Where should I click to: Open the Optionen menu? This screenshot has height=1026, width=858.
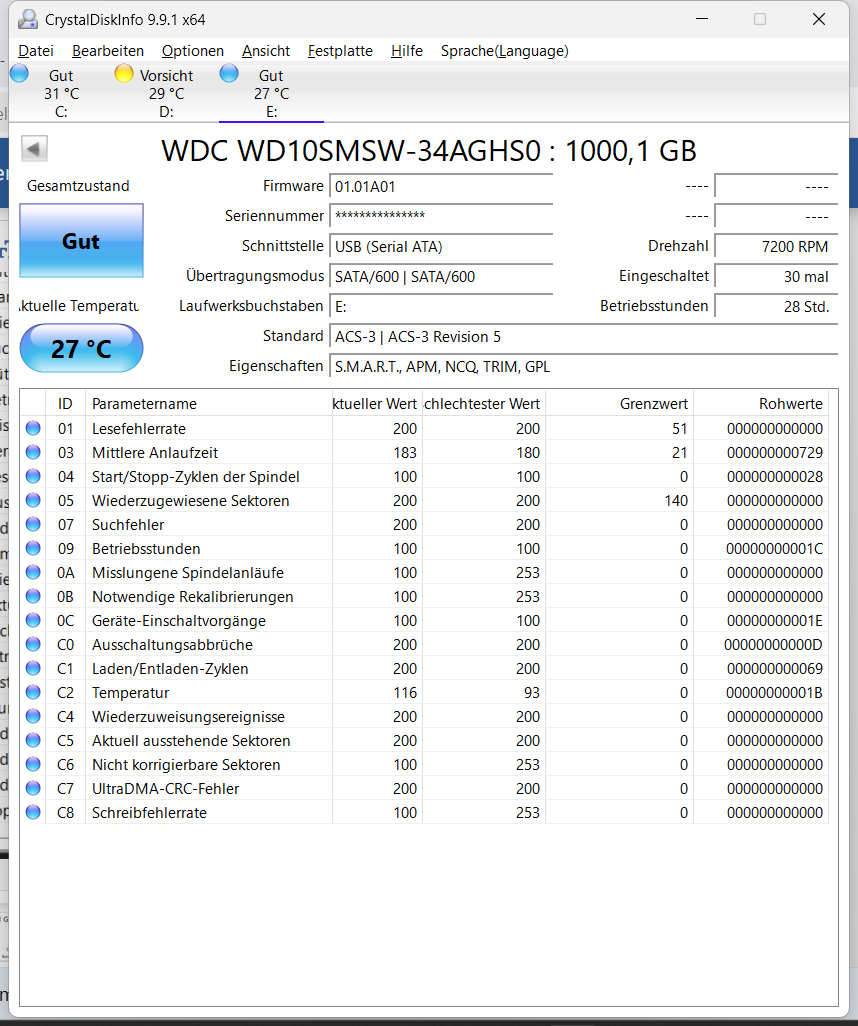click(x=193, y=51)
